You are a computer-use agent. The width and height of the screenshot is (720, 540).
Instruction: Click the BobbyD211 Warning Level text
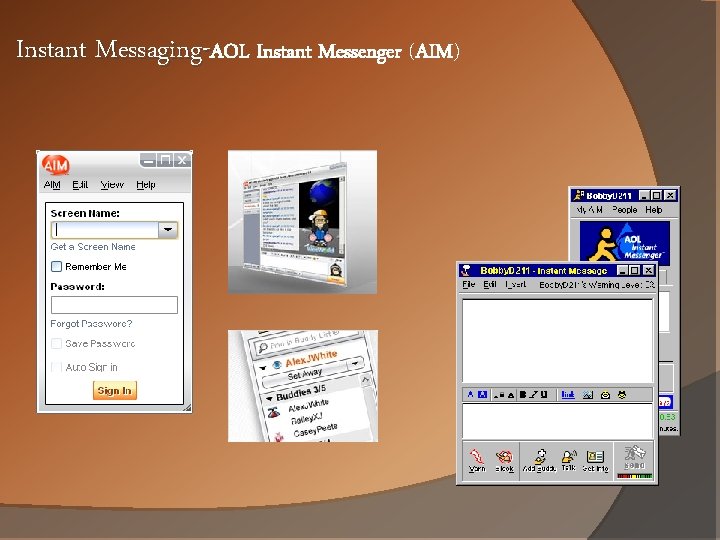[597, 285]
